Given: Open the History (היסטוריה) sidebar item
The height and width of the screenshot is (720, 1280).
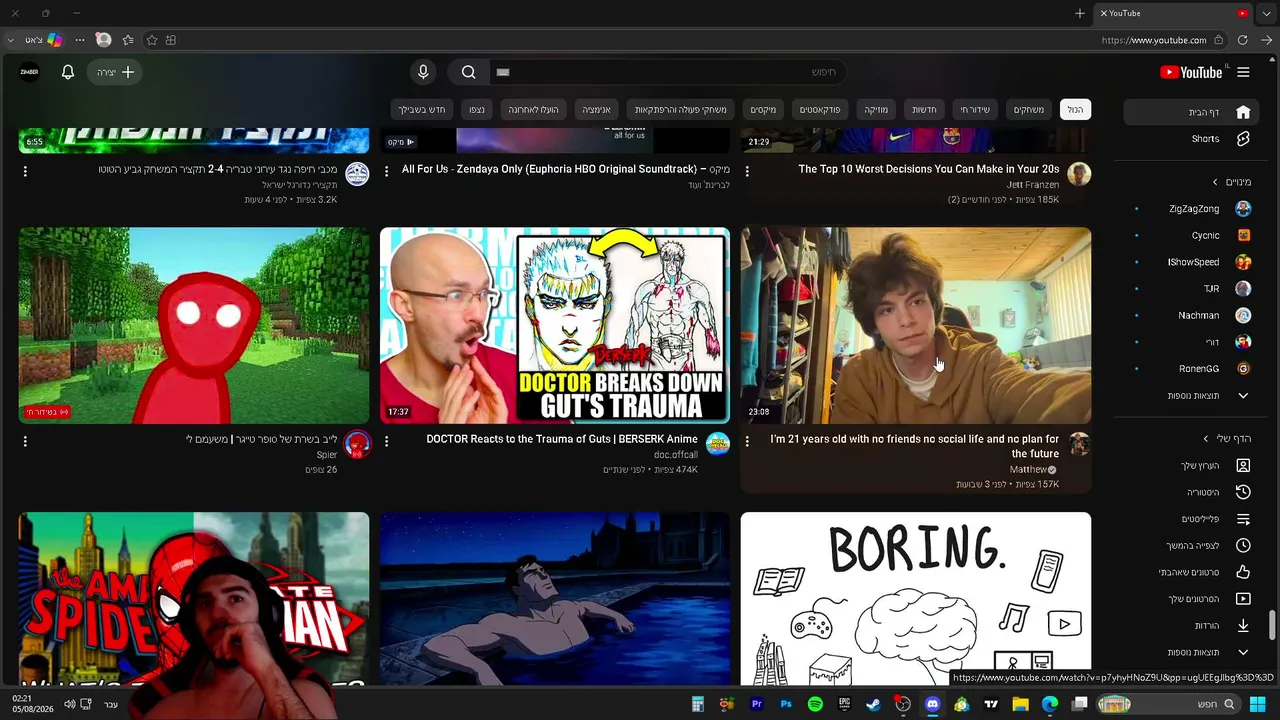Looking at the screenshot, I should pos(1192,492).
